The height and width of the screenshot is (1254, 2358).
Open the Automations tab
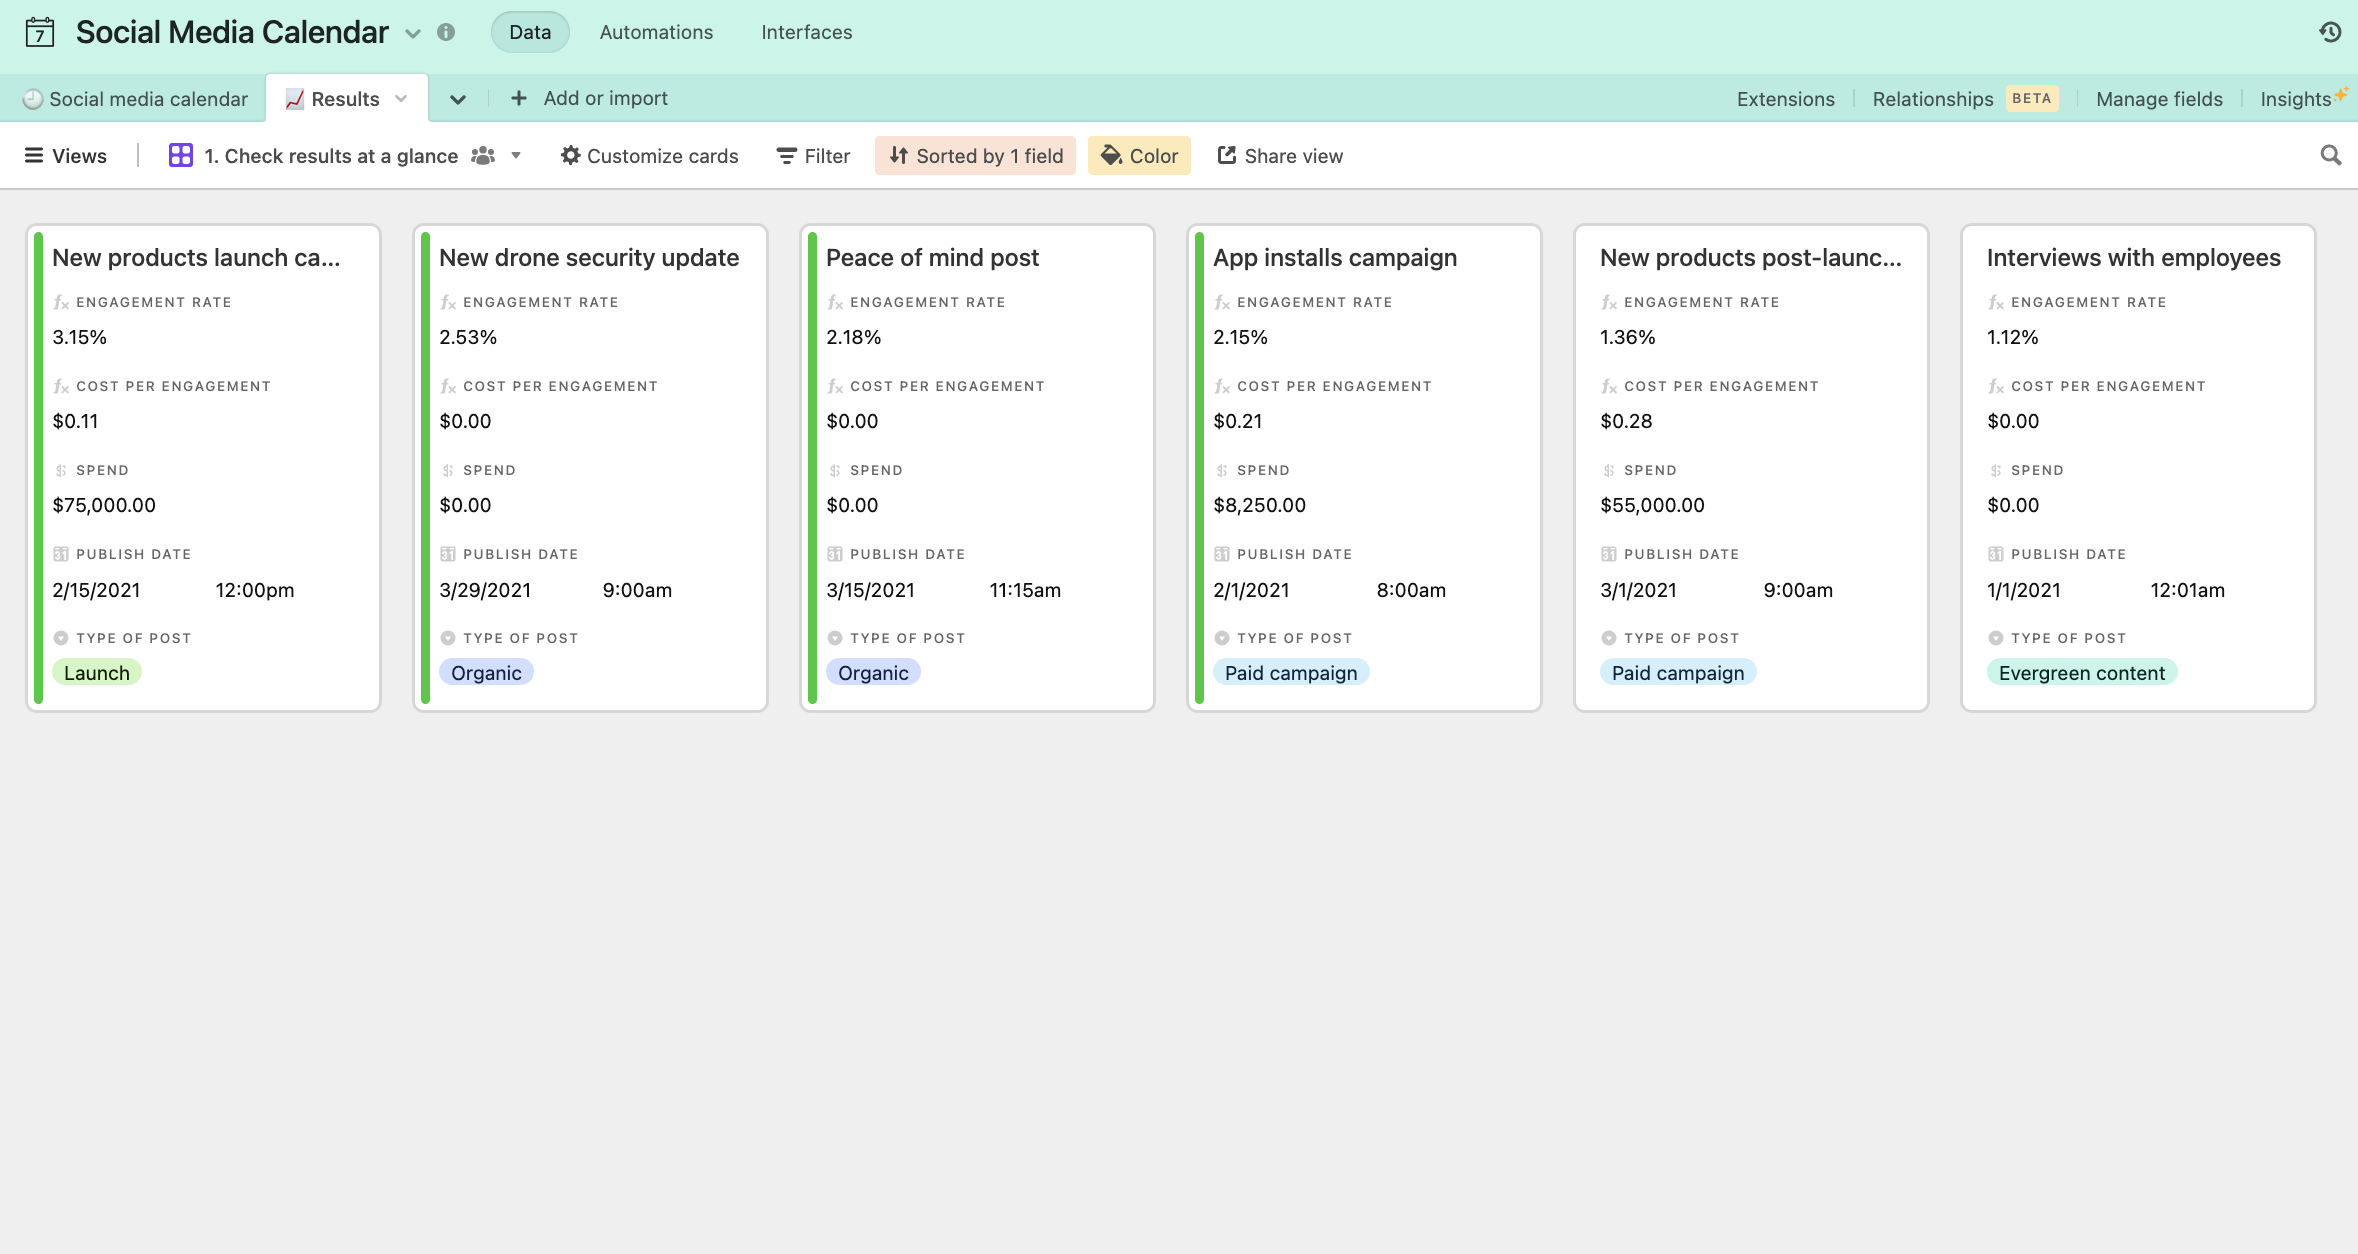pos(656,32)
